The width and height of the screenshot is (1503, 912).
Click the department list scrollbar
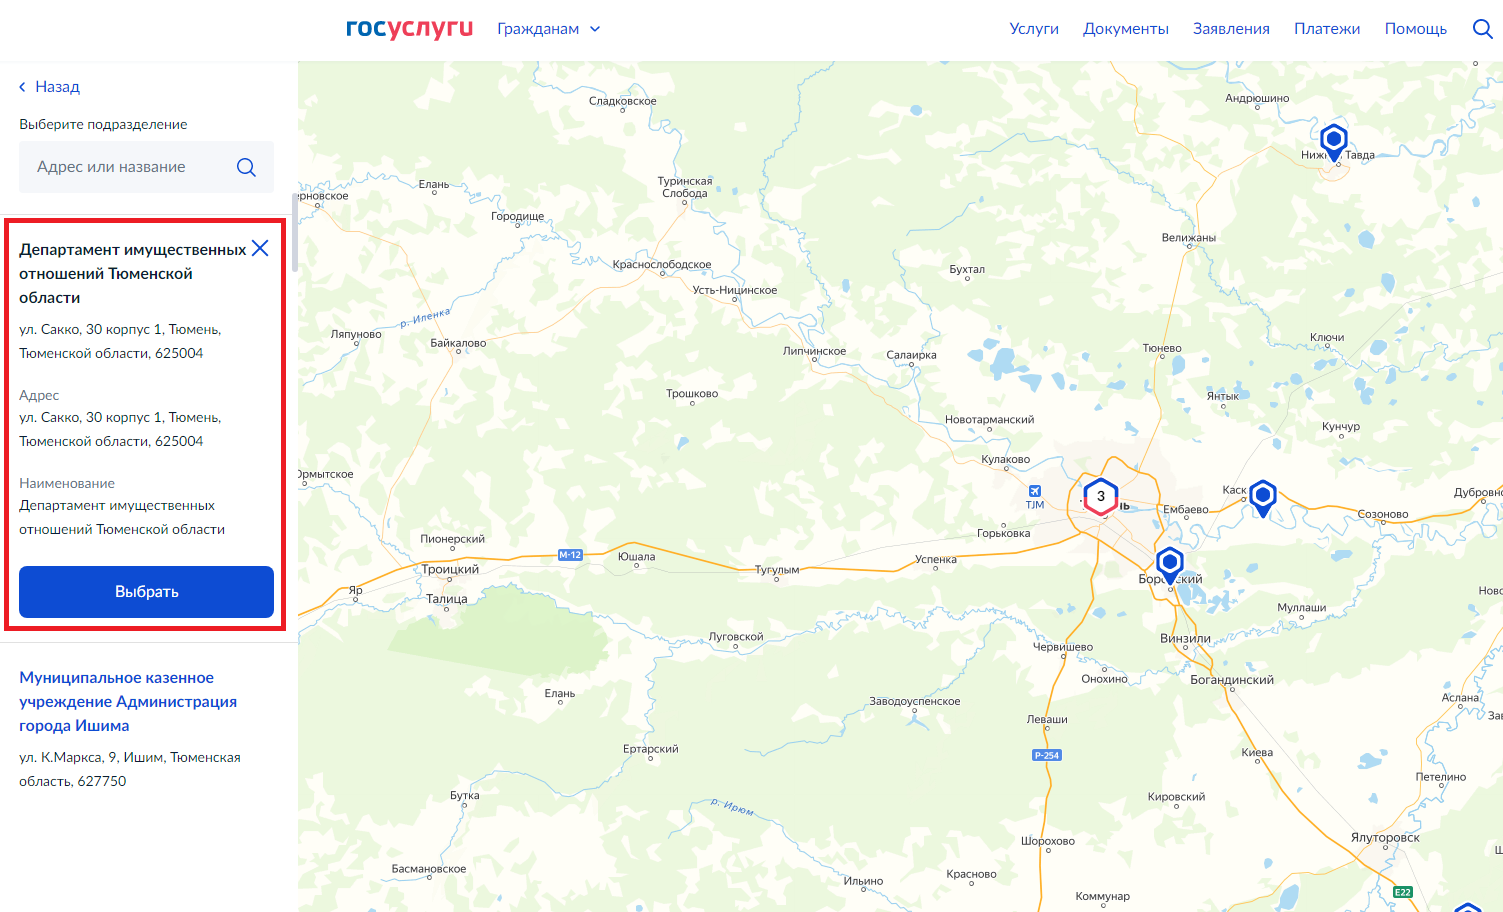point(295,233)
